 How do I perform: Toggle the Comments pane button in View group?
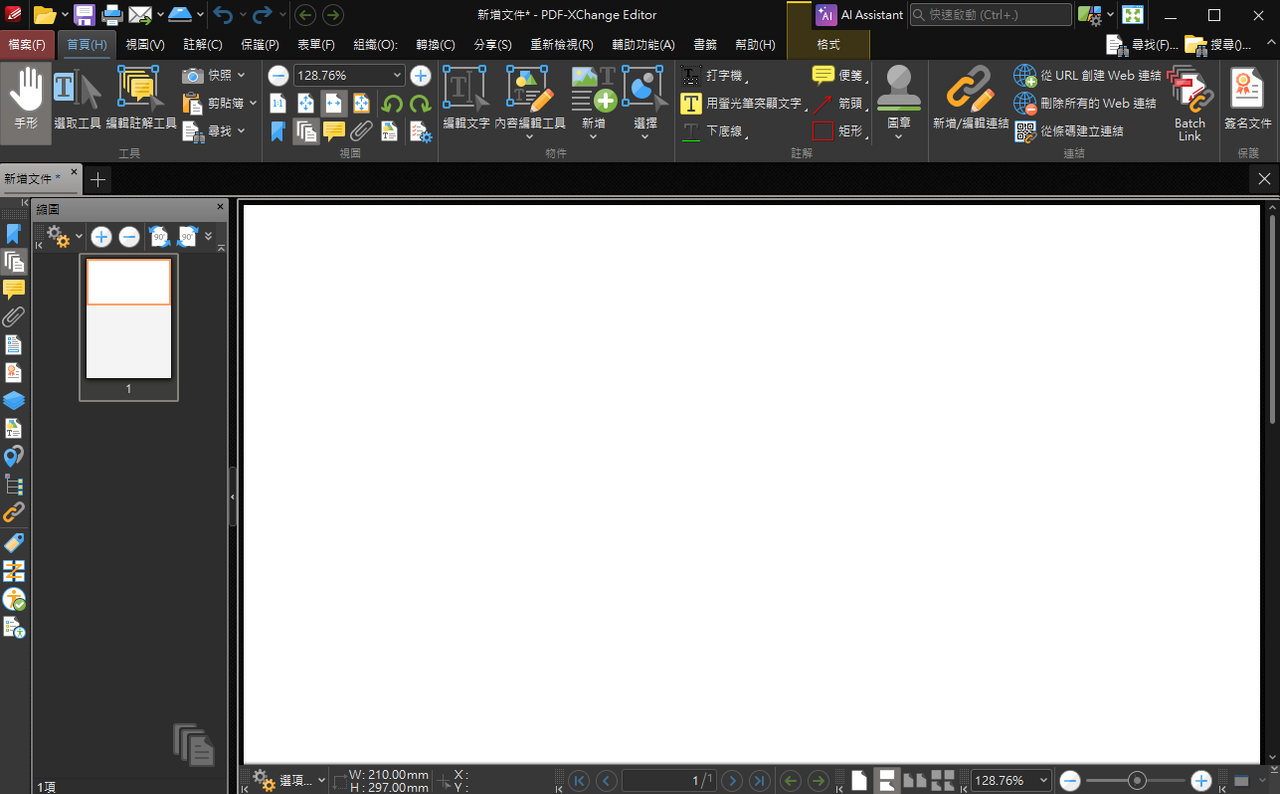(334, 131)
